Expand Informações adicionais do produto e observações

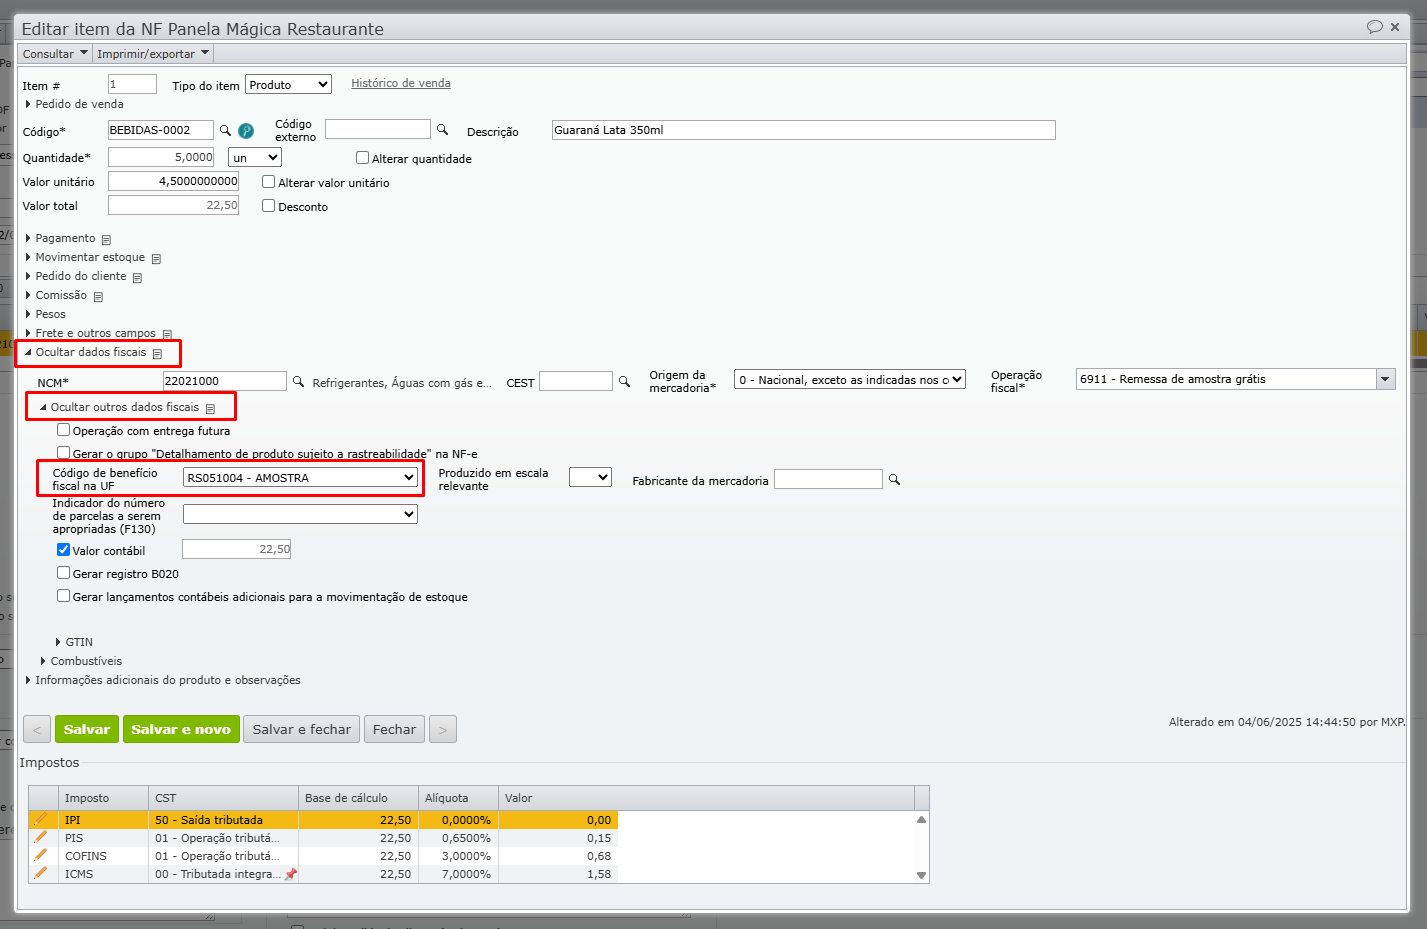pos(163,680)
